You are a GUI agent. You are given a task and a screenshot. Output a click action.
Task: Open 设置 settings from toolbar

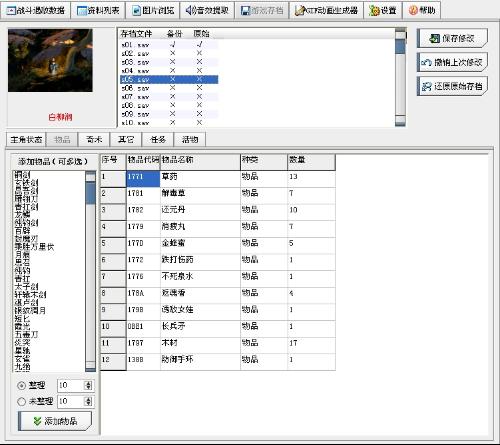(x=383, y=10)
